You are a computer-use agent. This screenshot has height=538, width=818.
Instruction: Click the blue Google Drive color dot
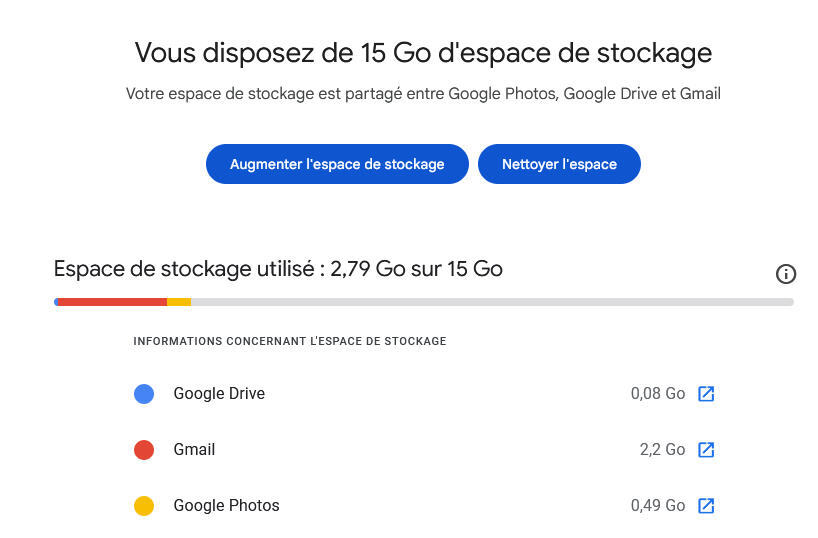coord(144,394)
